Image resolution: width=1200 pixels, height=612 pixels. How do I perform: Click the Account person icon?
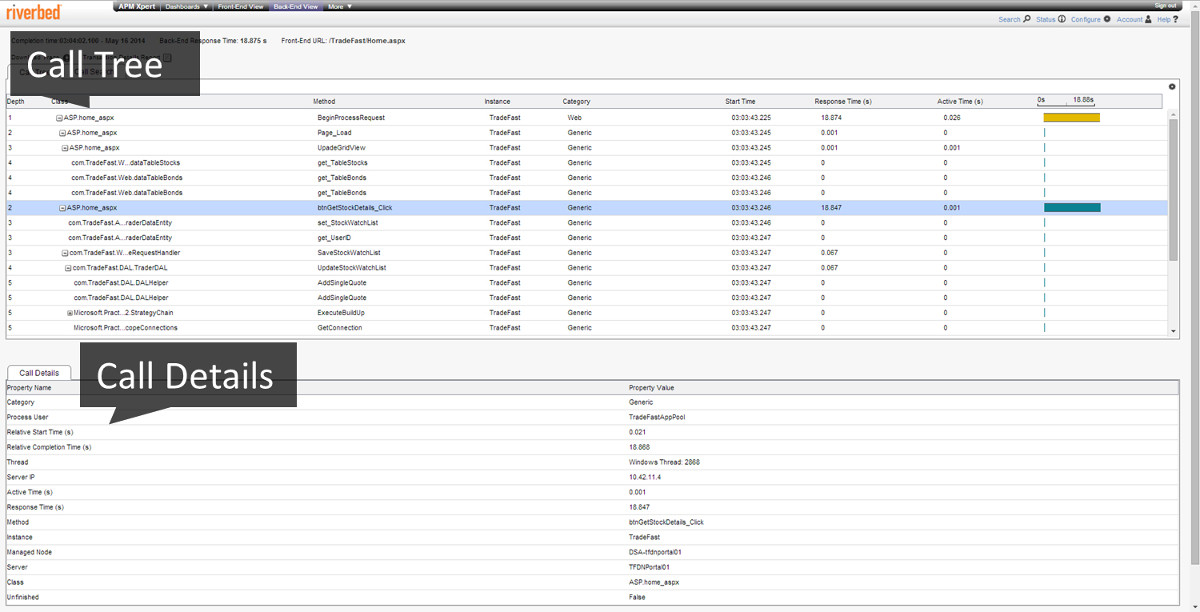(x=1148, y=19)
